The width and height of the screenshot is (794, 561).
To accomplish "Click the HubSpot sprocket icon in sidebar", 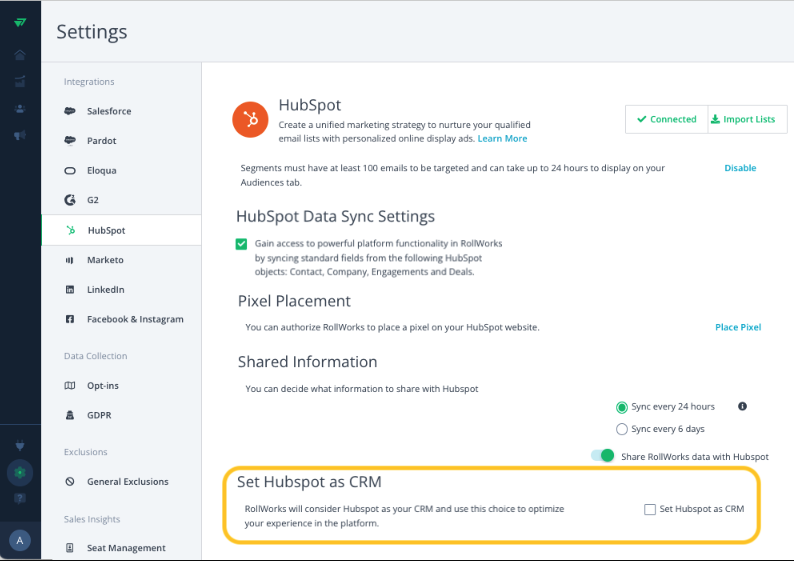I will pyautogui.click(x=70, y=230).
